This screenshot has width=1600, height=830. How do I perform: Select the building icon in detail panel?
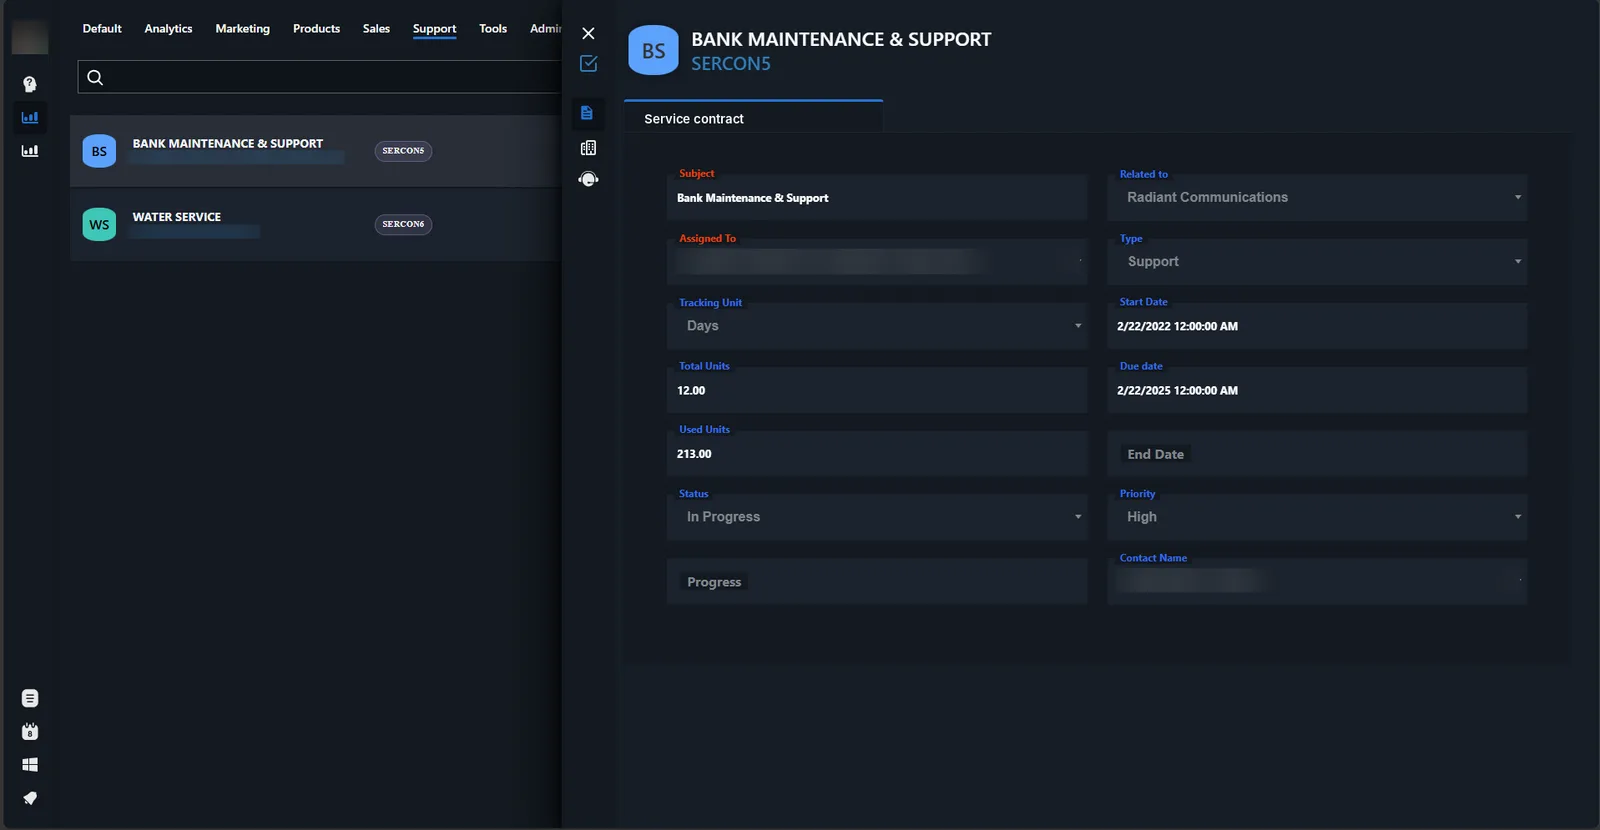click(588, 148)
